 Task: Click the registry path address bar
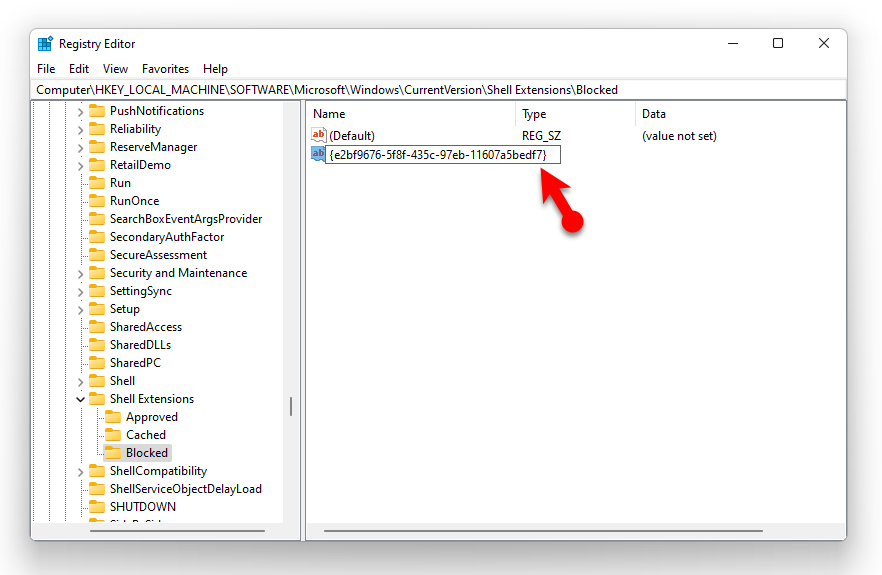pyautogui.click(x=440, y=89)
